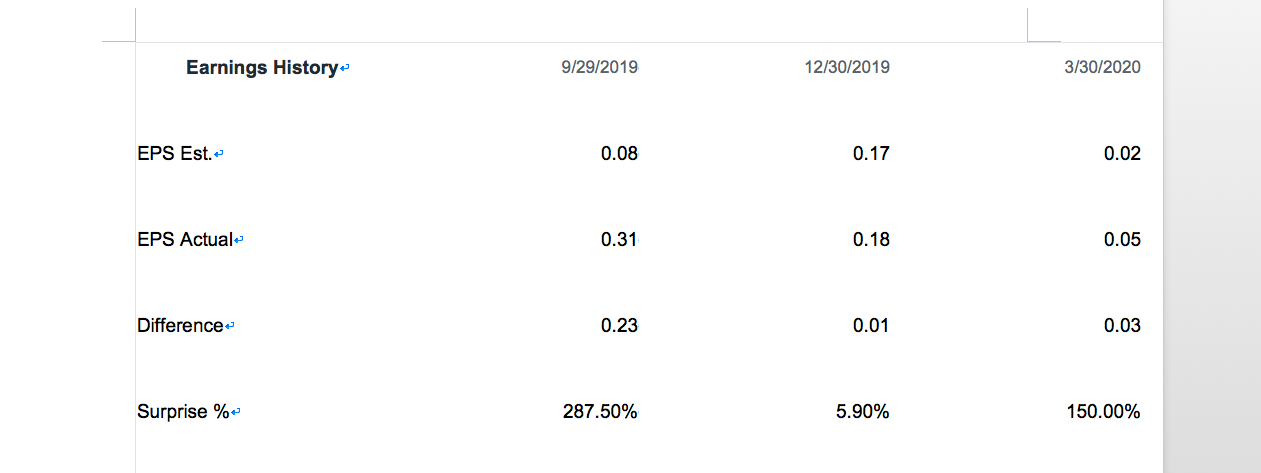
Task: Click the Surprise % row label
Action: point(183,412)
